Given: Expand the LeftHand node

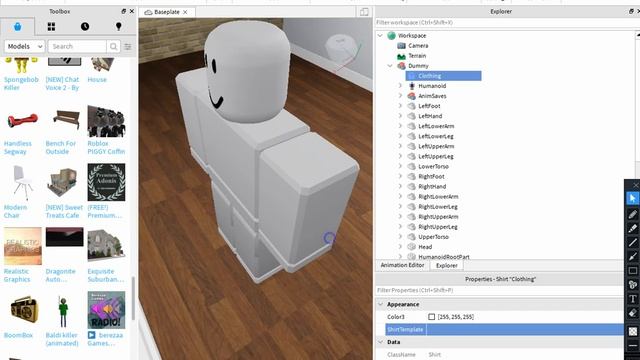Looking at the screenshot, I should [400, 116].
